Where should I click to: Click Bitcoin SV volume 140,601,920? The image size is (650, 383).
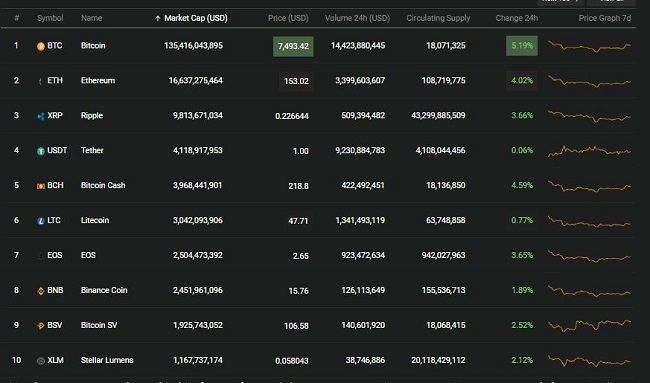[x=363, y=325]
